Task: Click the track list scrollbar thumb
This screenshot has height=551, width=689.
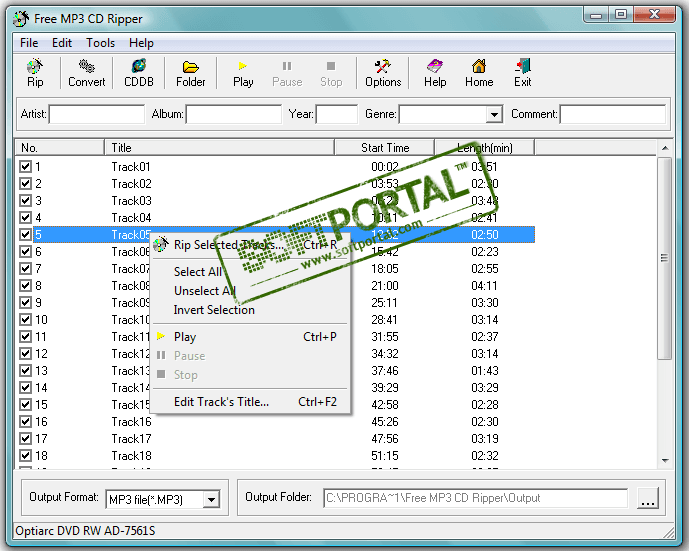Action: pos(665,258)
